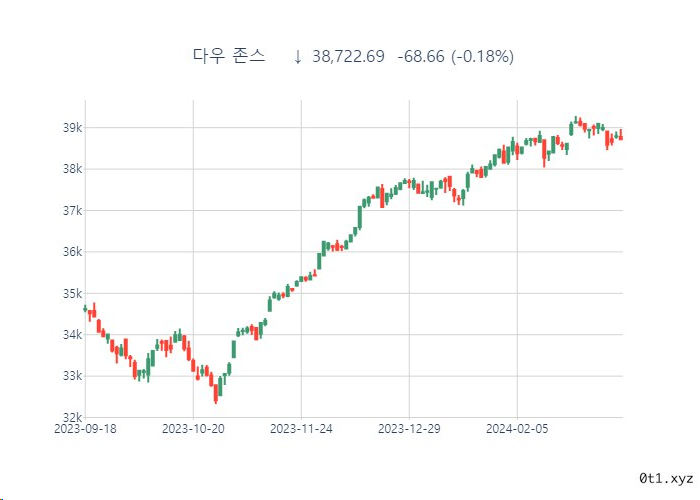This screenshot has height=500, width=700.
Task: Click the percent change (-0.18%)
Action: point(483,57)
